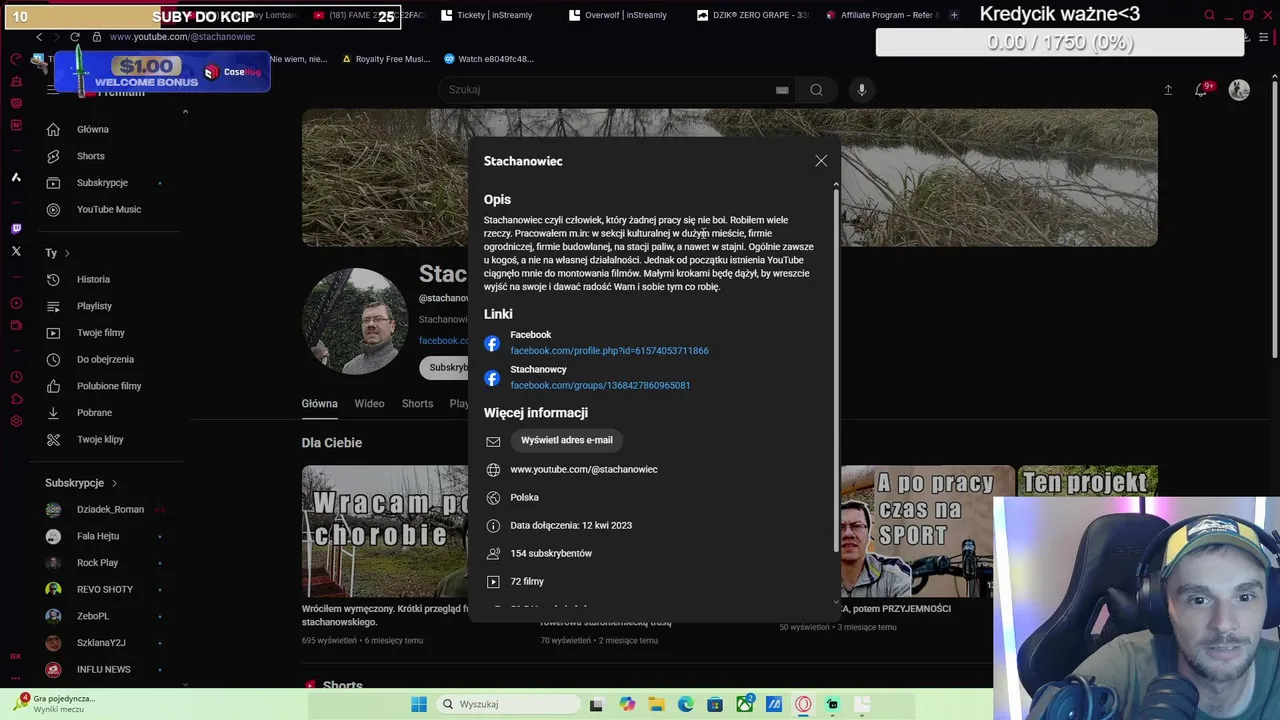
Task: Click the 154 subskrybentów text
Action: (x=551, y=553)
